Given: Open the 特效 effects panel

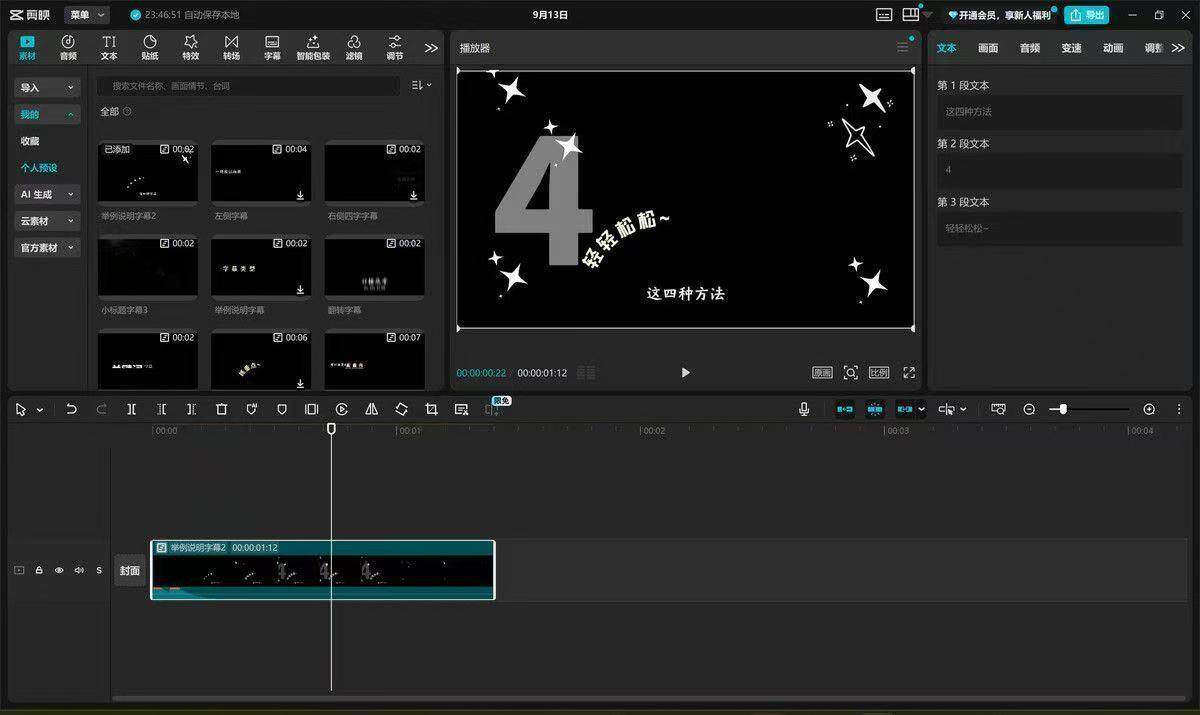Looking at the screenshot, I should 191,47.
